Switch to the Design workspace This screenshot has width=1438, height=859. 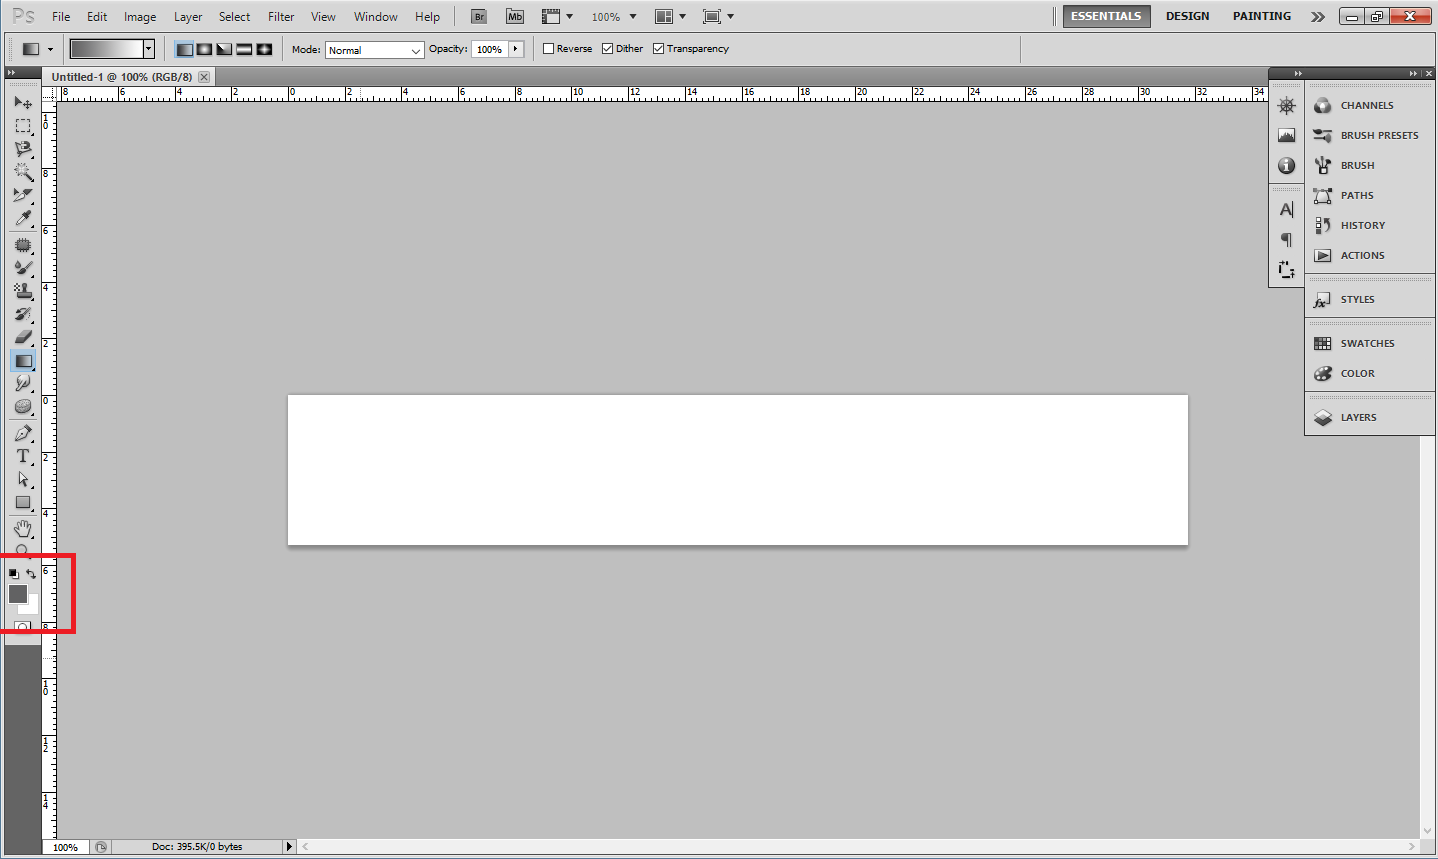(x=1187, y=16)
